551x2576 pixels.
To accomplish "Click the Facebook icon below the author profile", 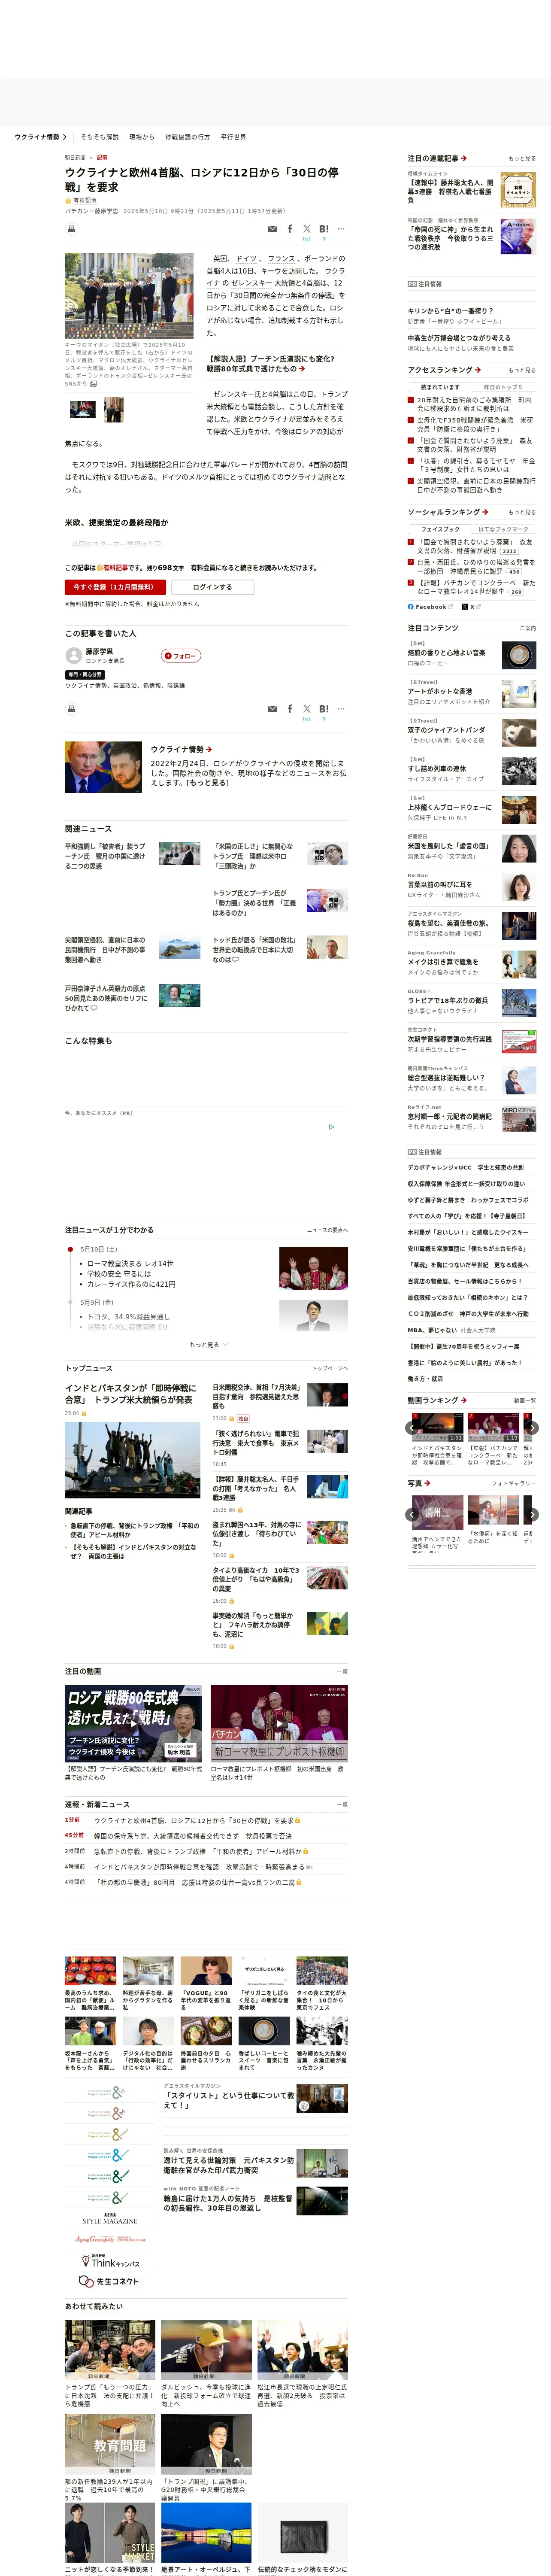I will pos(290,709).
